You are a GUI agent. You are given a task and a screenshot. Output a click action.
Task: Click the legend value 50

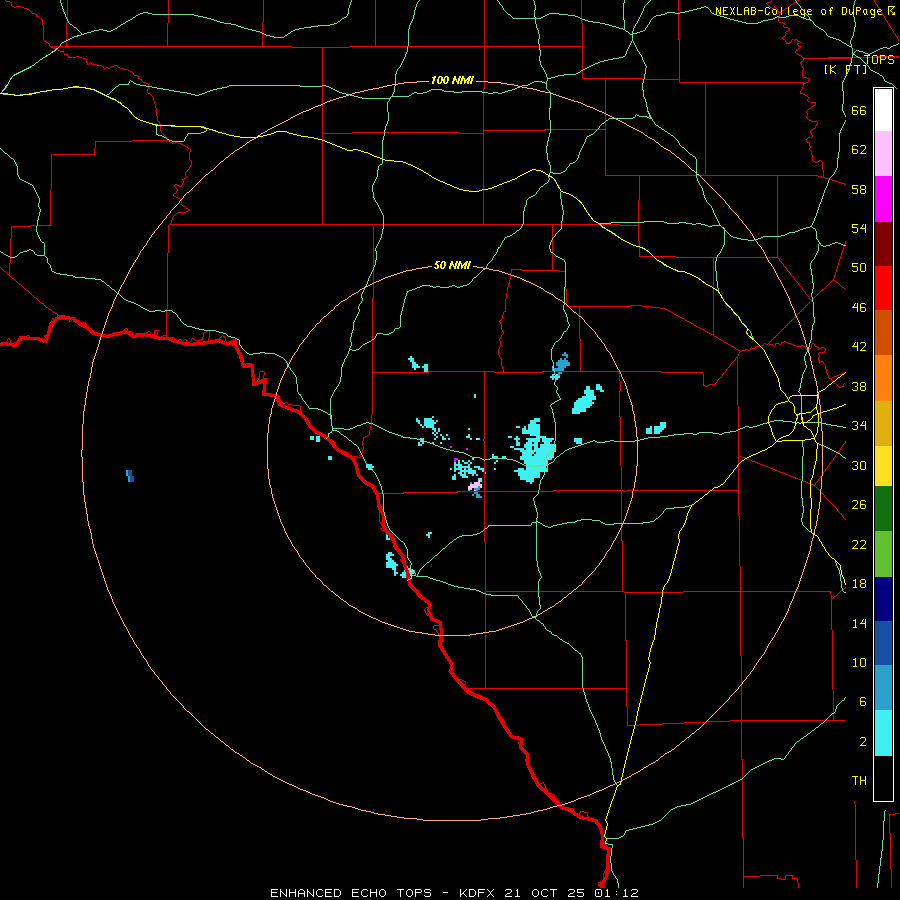tap(859, 268)
